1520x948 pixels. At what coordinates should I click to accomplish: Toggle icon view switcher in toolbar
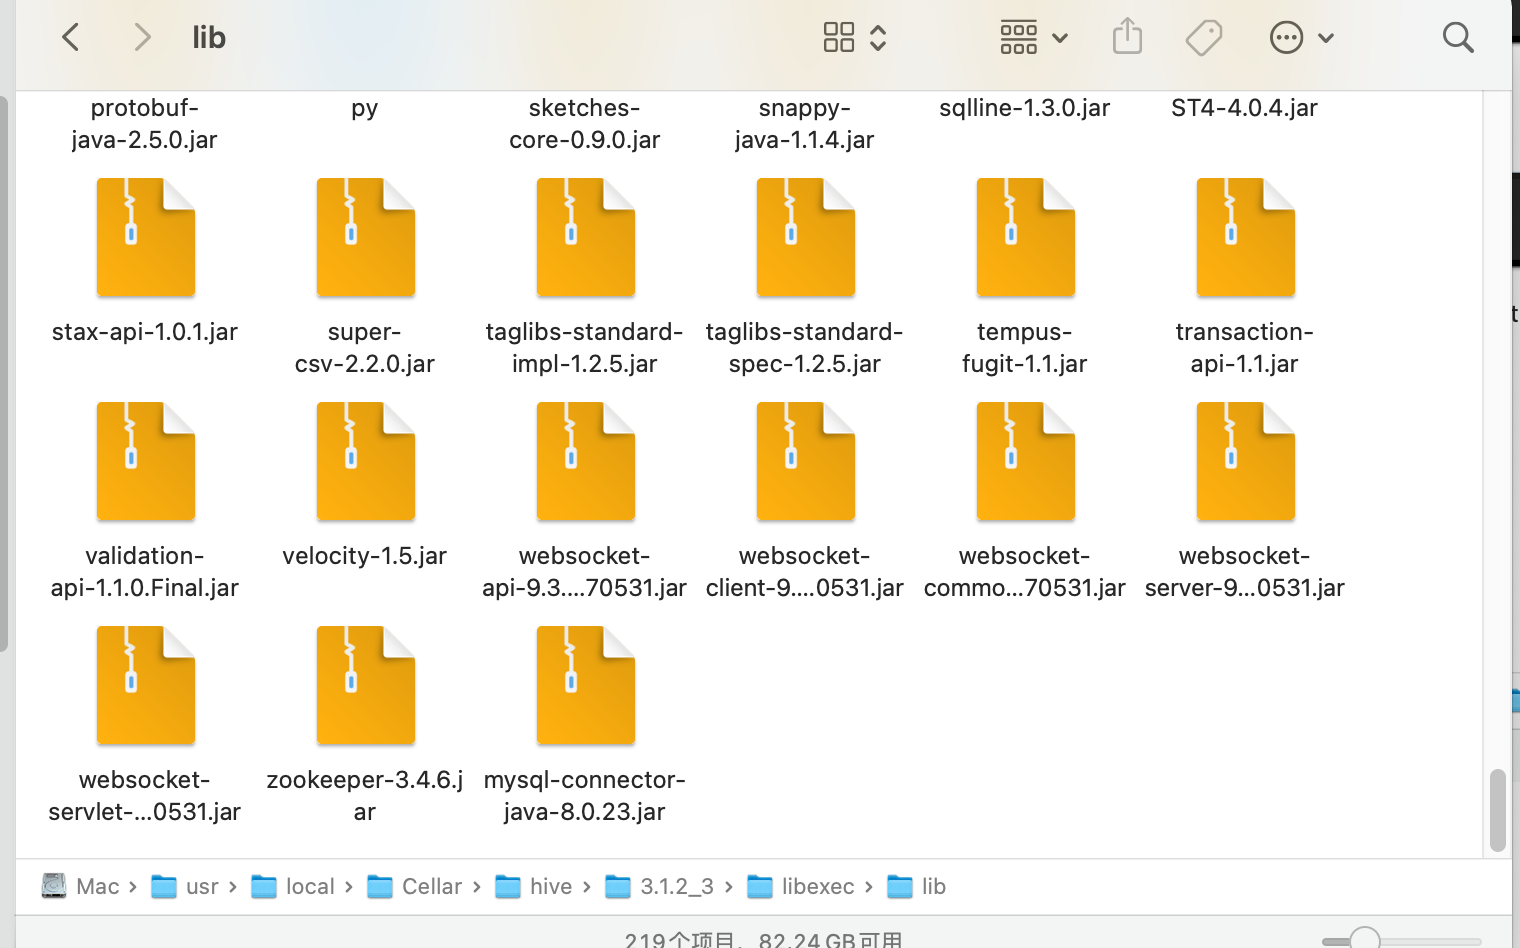[x=854, y=38]
